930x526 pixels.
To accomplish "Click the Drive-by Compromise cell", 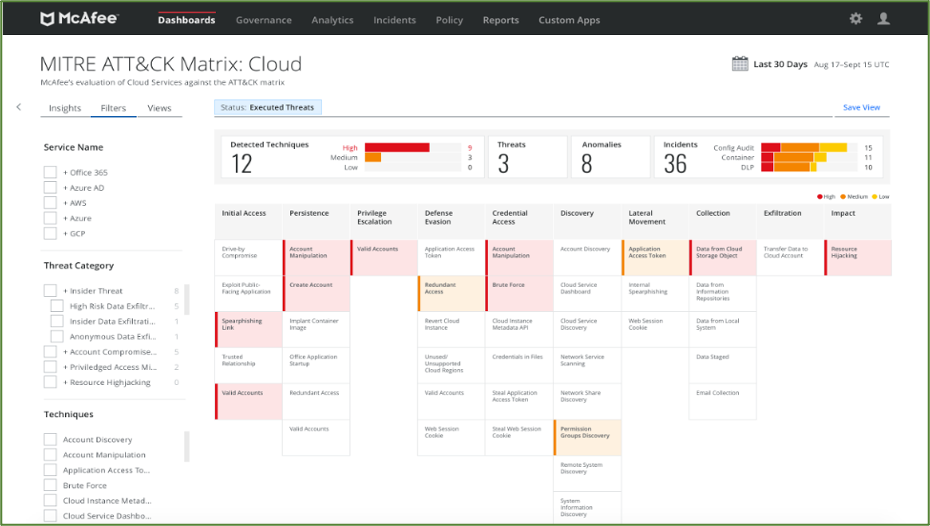I will pyautogui.click(x=249, y=257).
